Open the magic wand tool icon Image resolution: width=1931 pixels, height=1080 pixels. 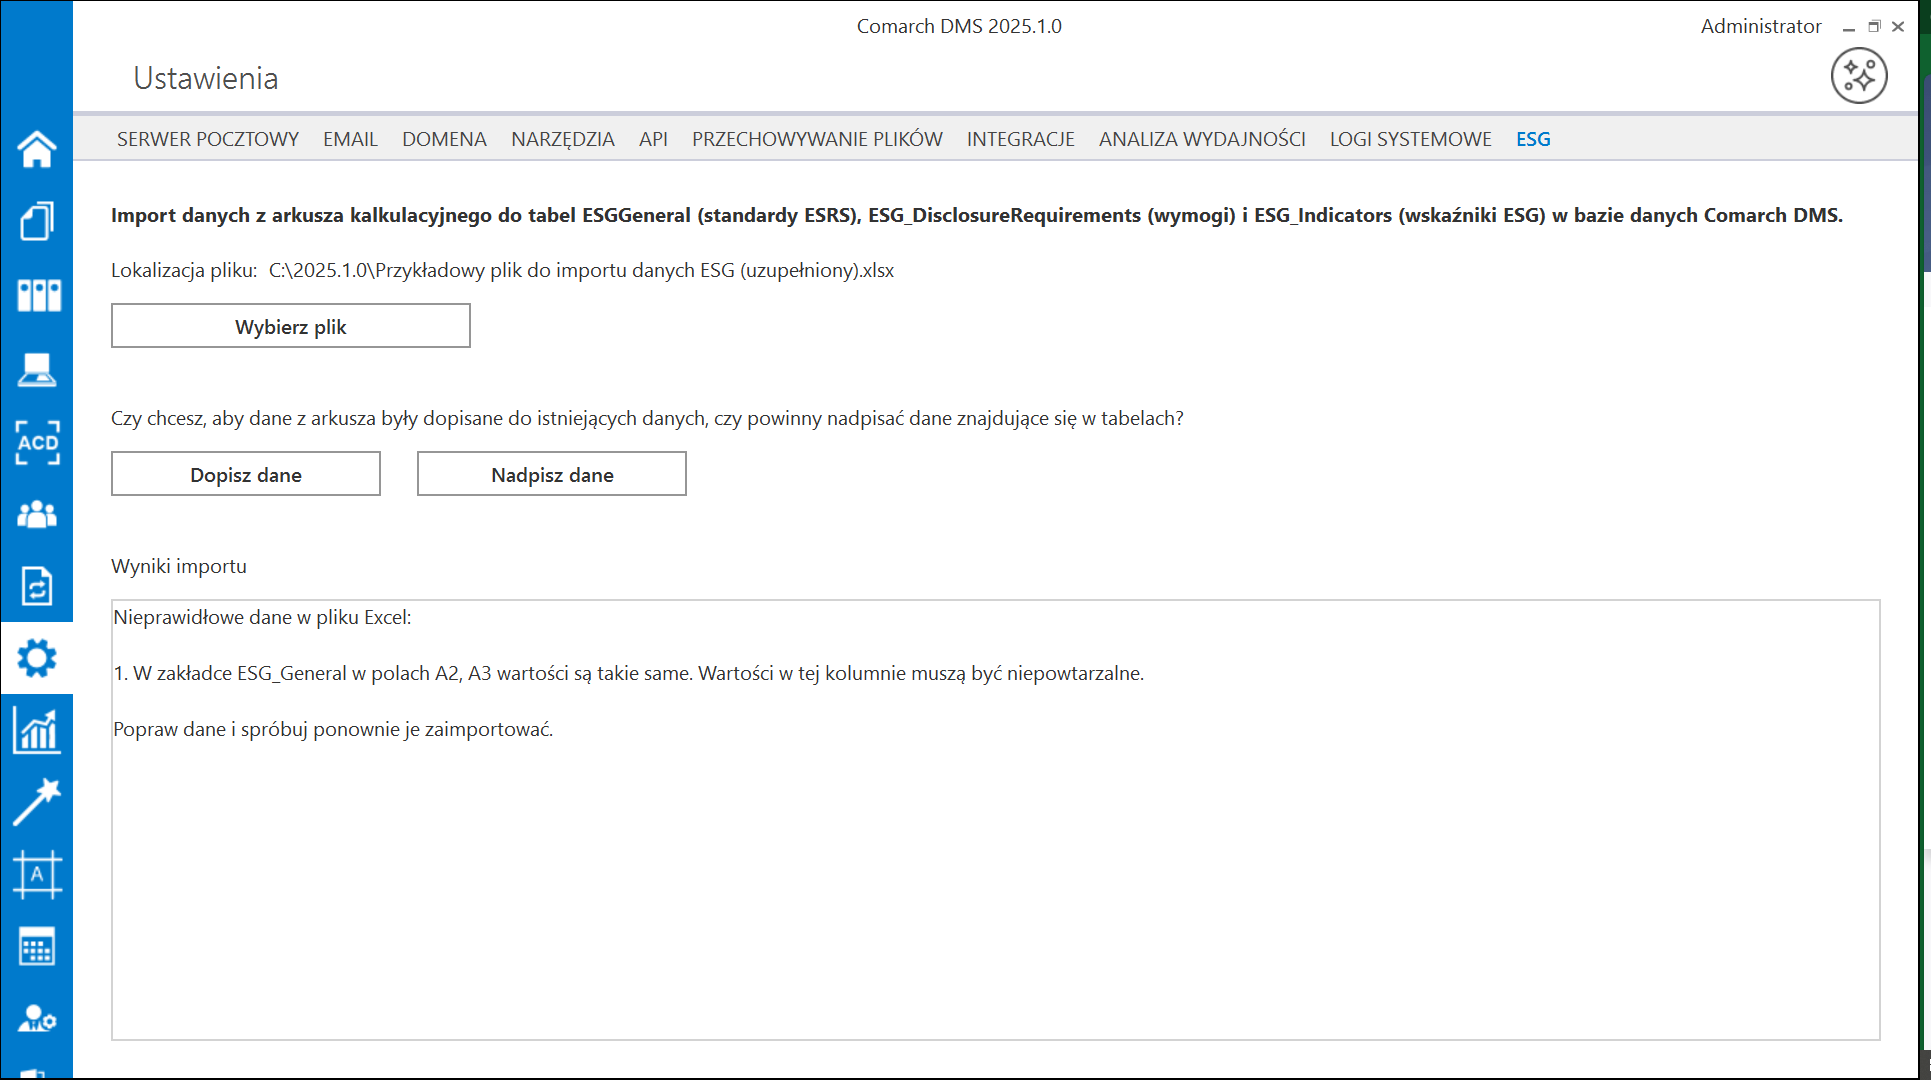[37, 802]
